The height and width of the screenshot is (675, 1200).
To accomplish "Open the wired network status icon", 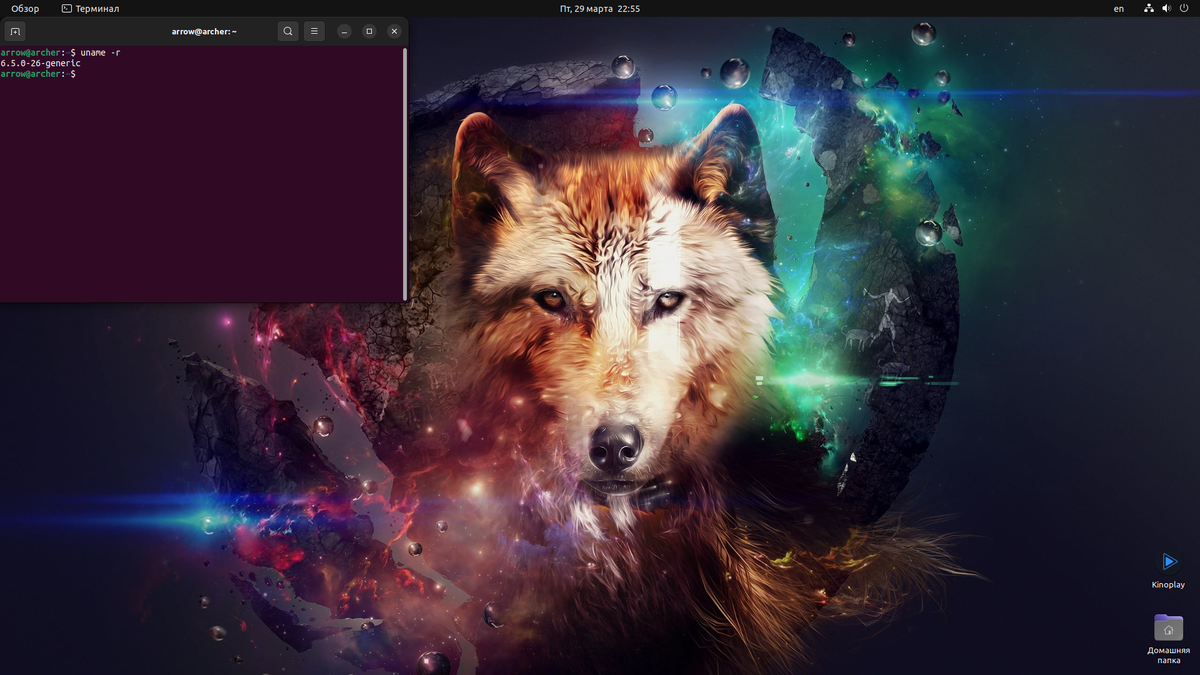I will click(x=1149, y=8).
